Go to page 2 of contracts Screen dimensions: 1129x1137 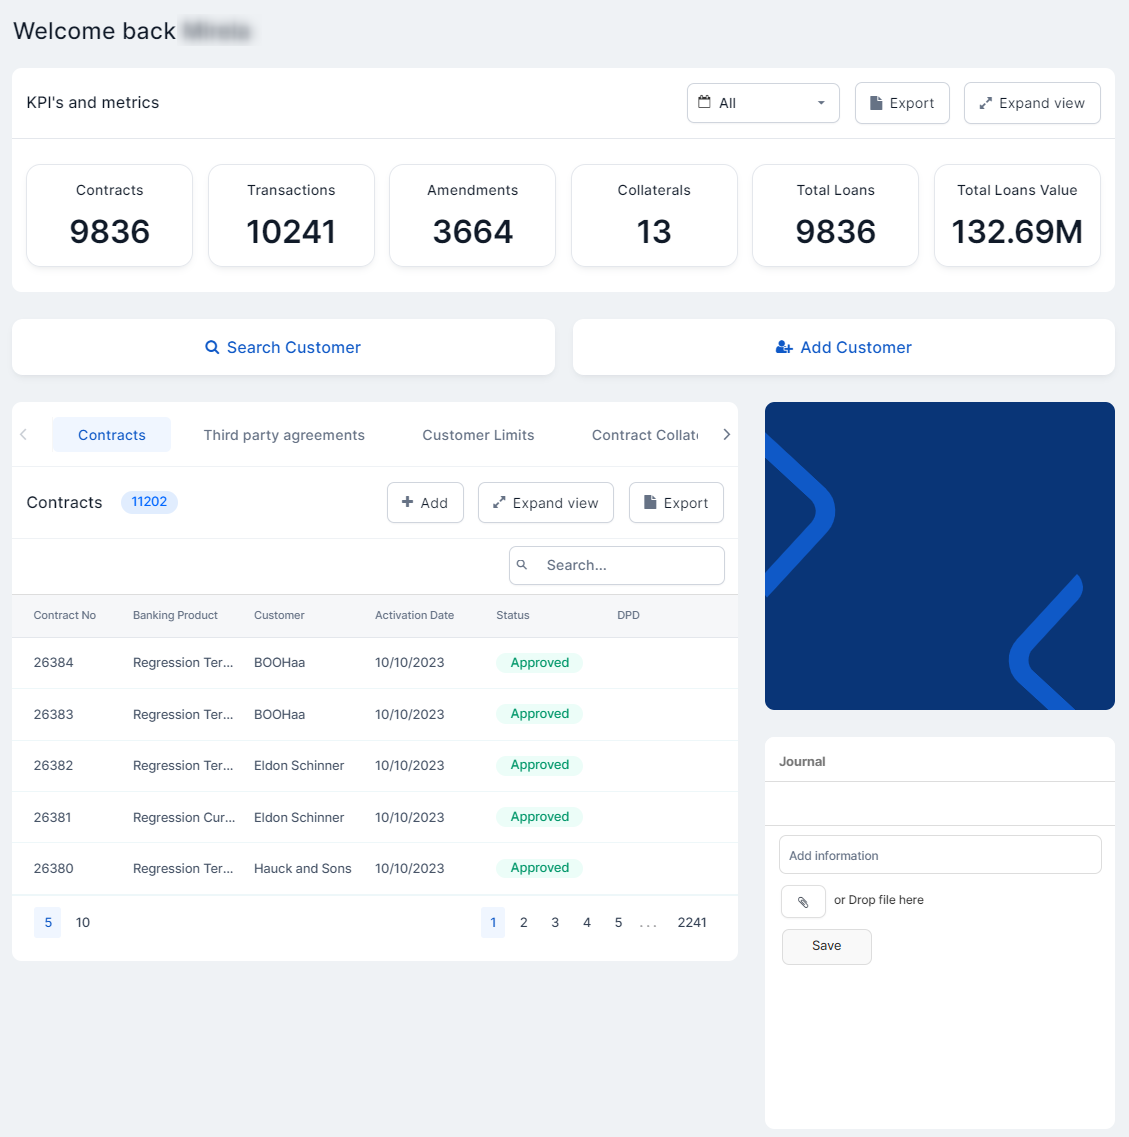[524, 922]
